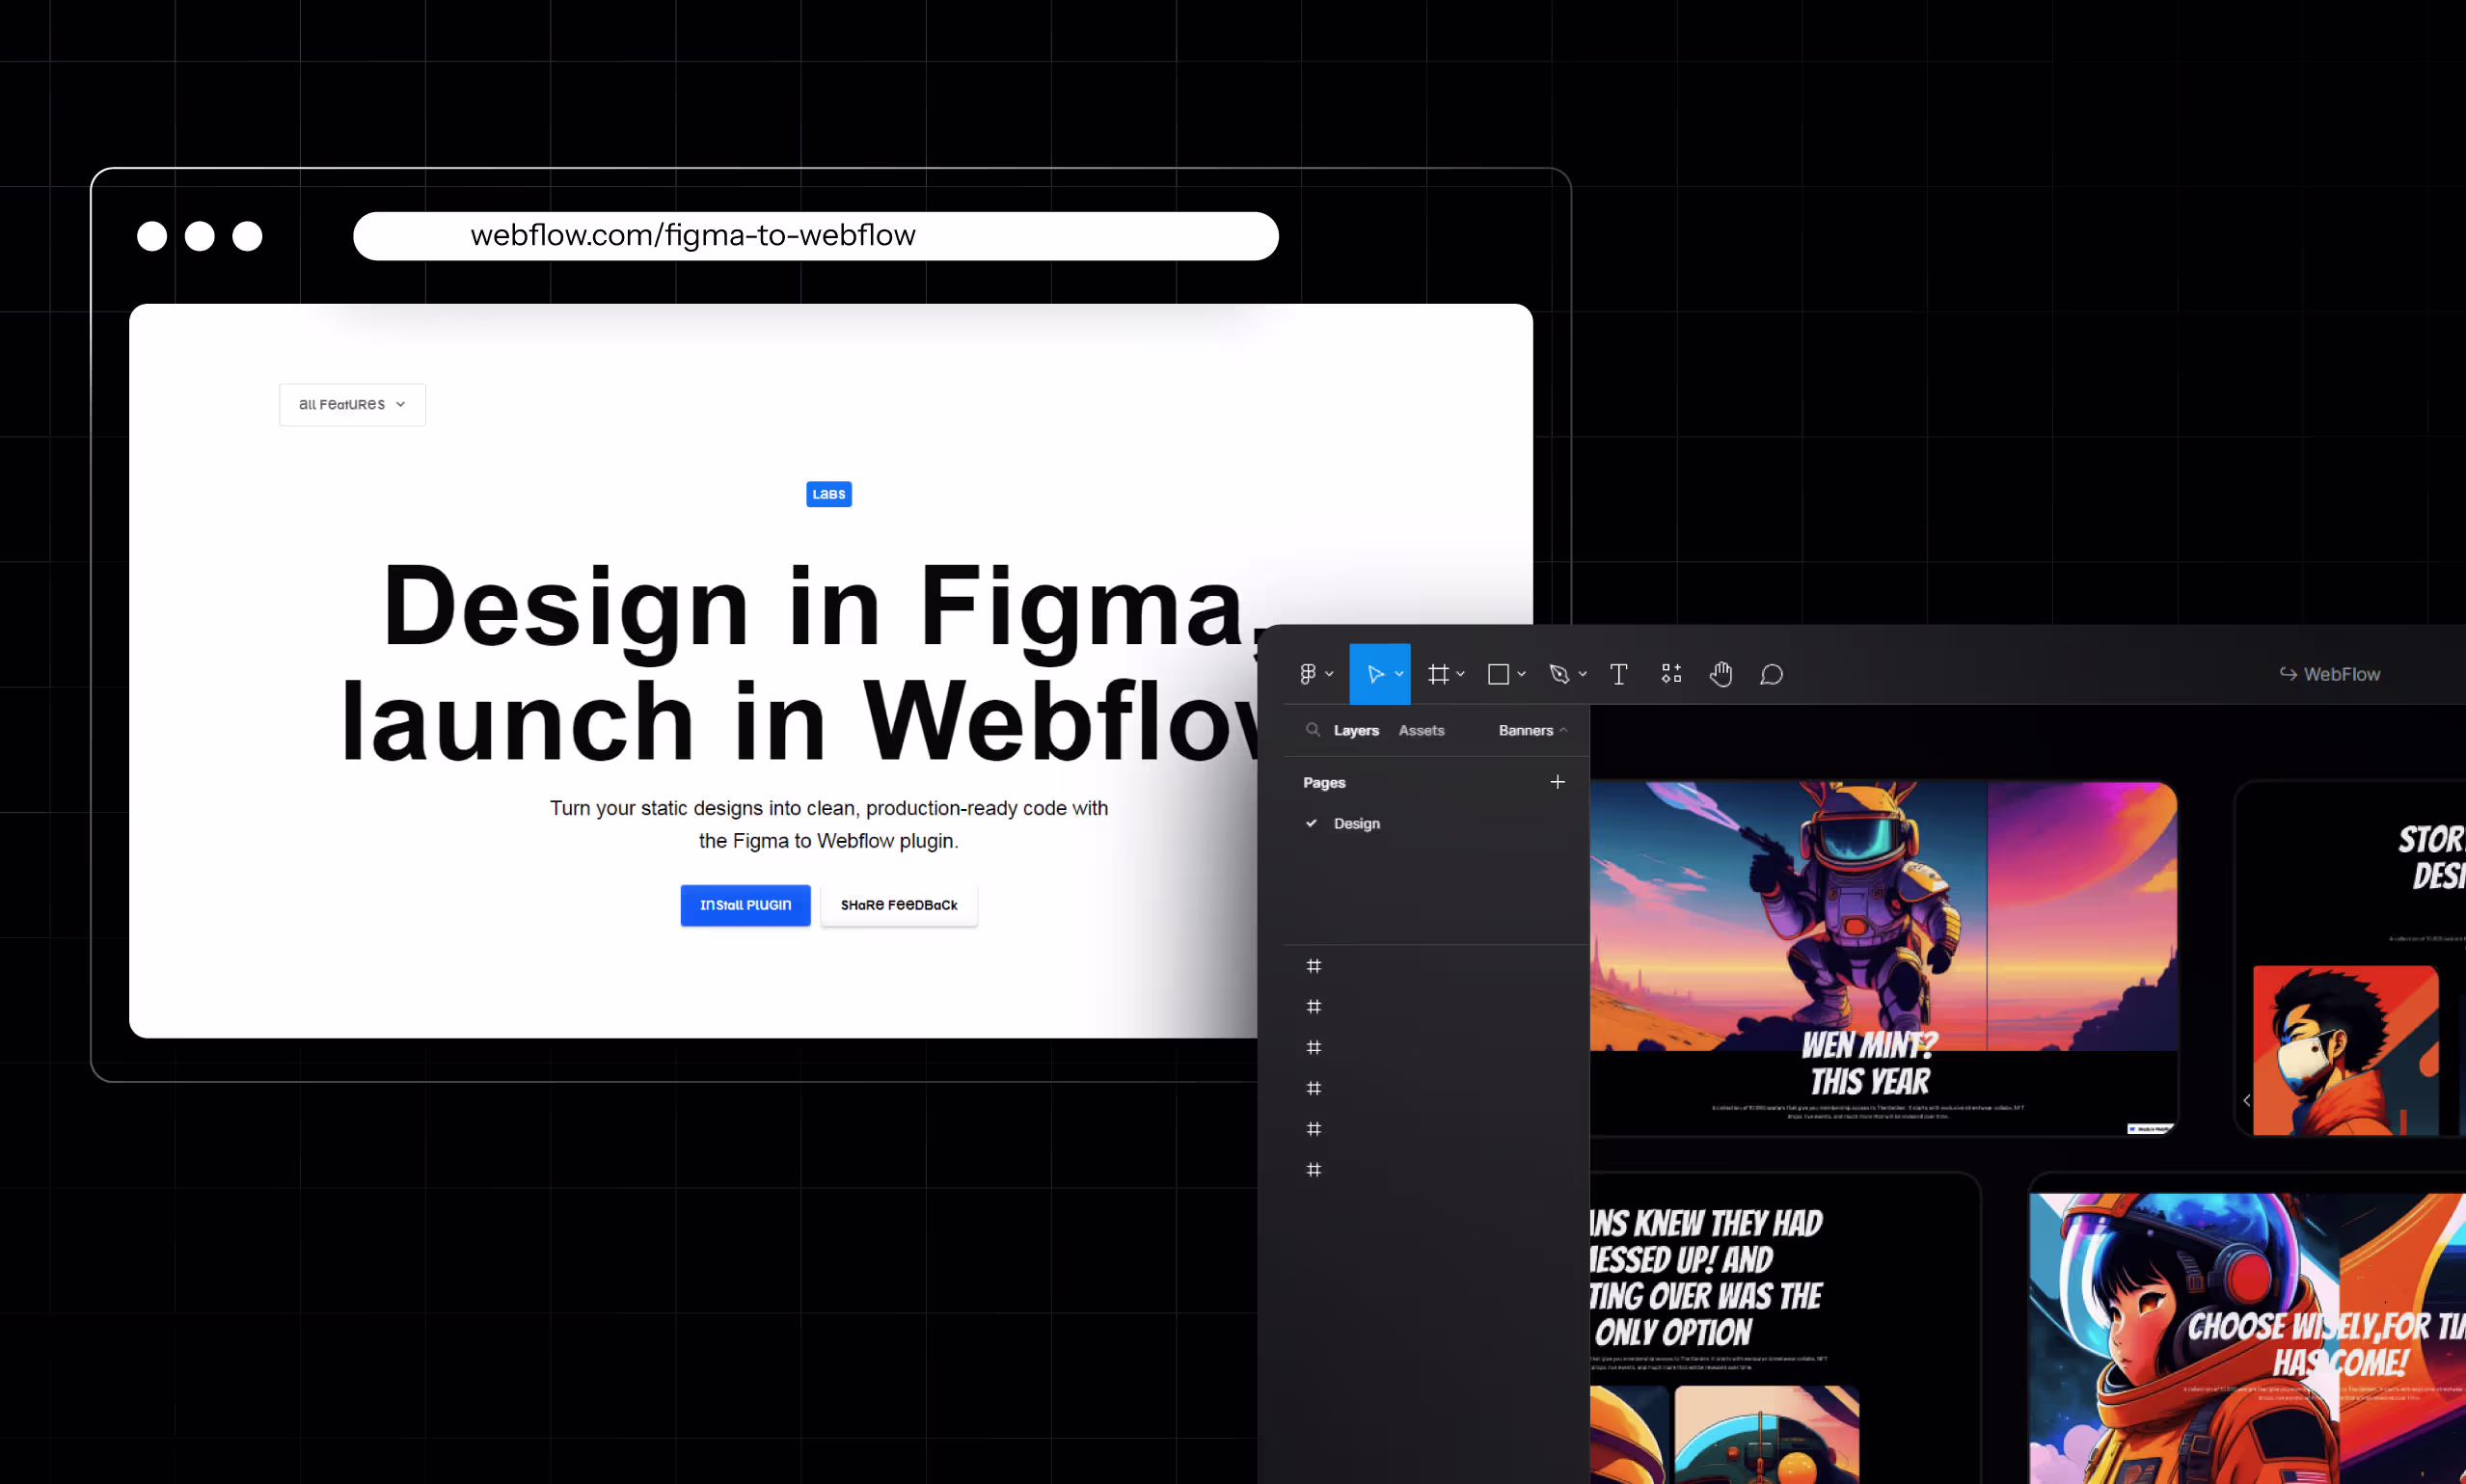Open the Move tool options chevron
This screenshot has width=2466, height=1484.
[x=1399, y=675]
